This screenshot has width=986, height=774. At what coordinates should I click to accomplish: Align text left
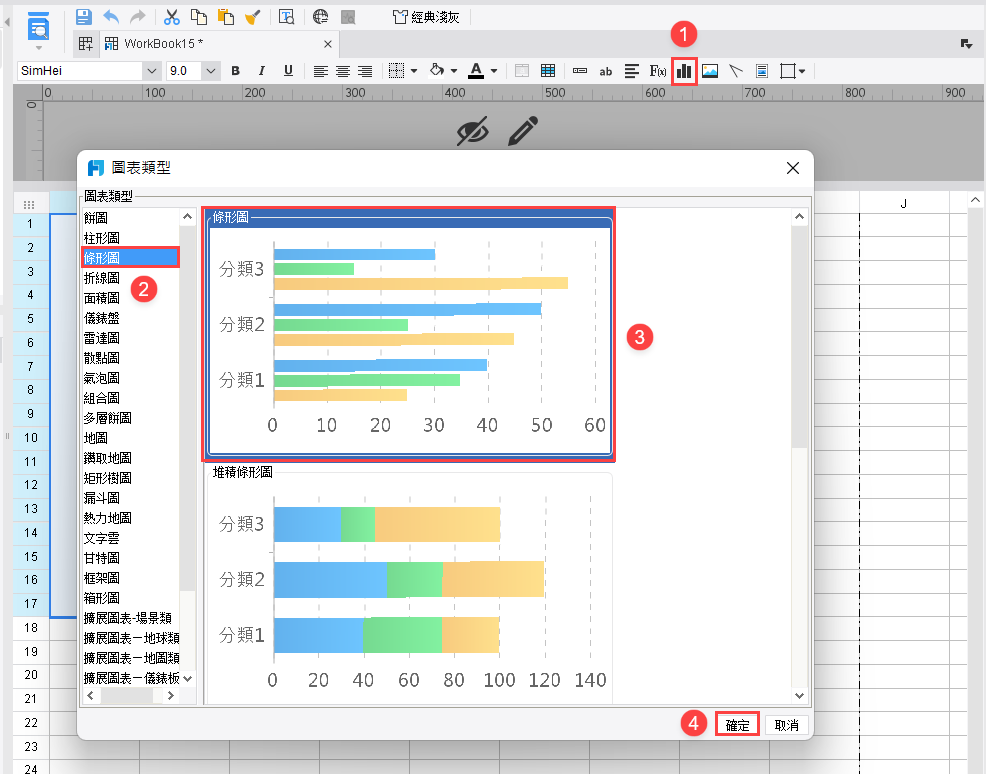pos(321,71)
